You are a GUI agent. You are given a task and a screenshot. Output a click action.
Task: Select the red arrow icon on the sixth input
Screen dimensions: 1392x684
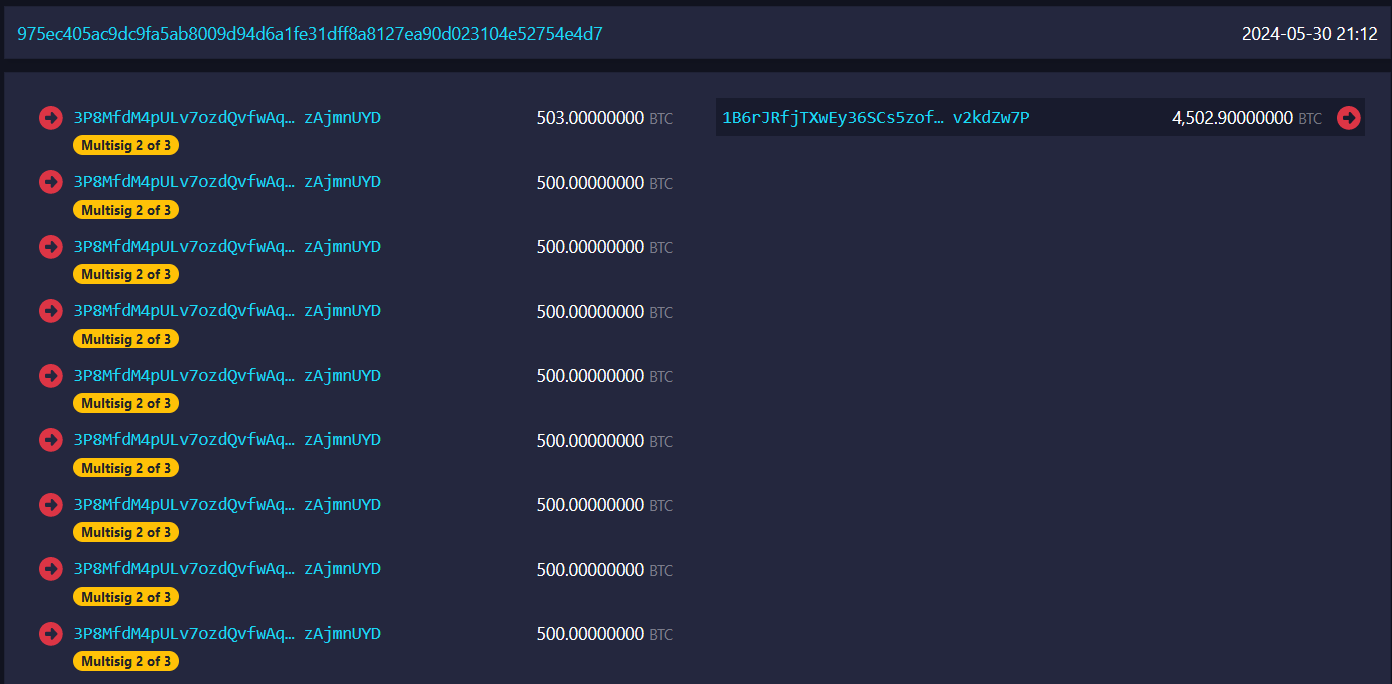pyautogui.click(x=50, y=439)
